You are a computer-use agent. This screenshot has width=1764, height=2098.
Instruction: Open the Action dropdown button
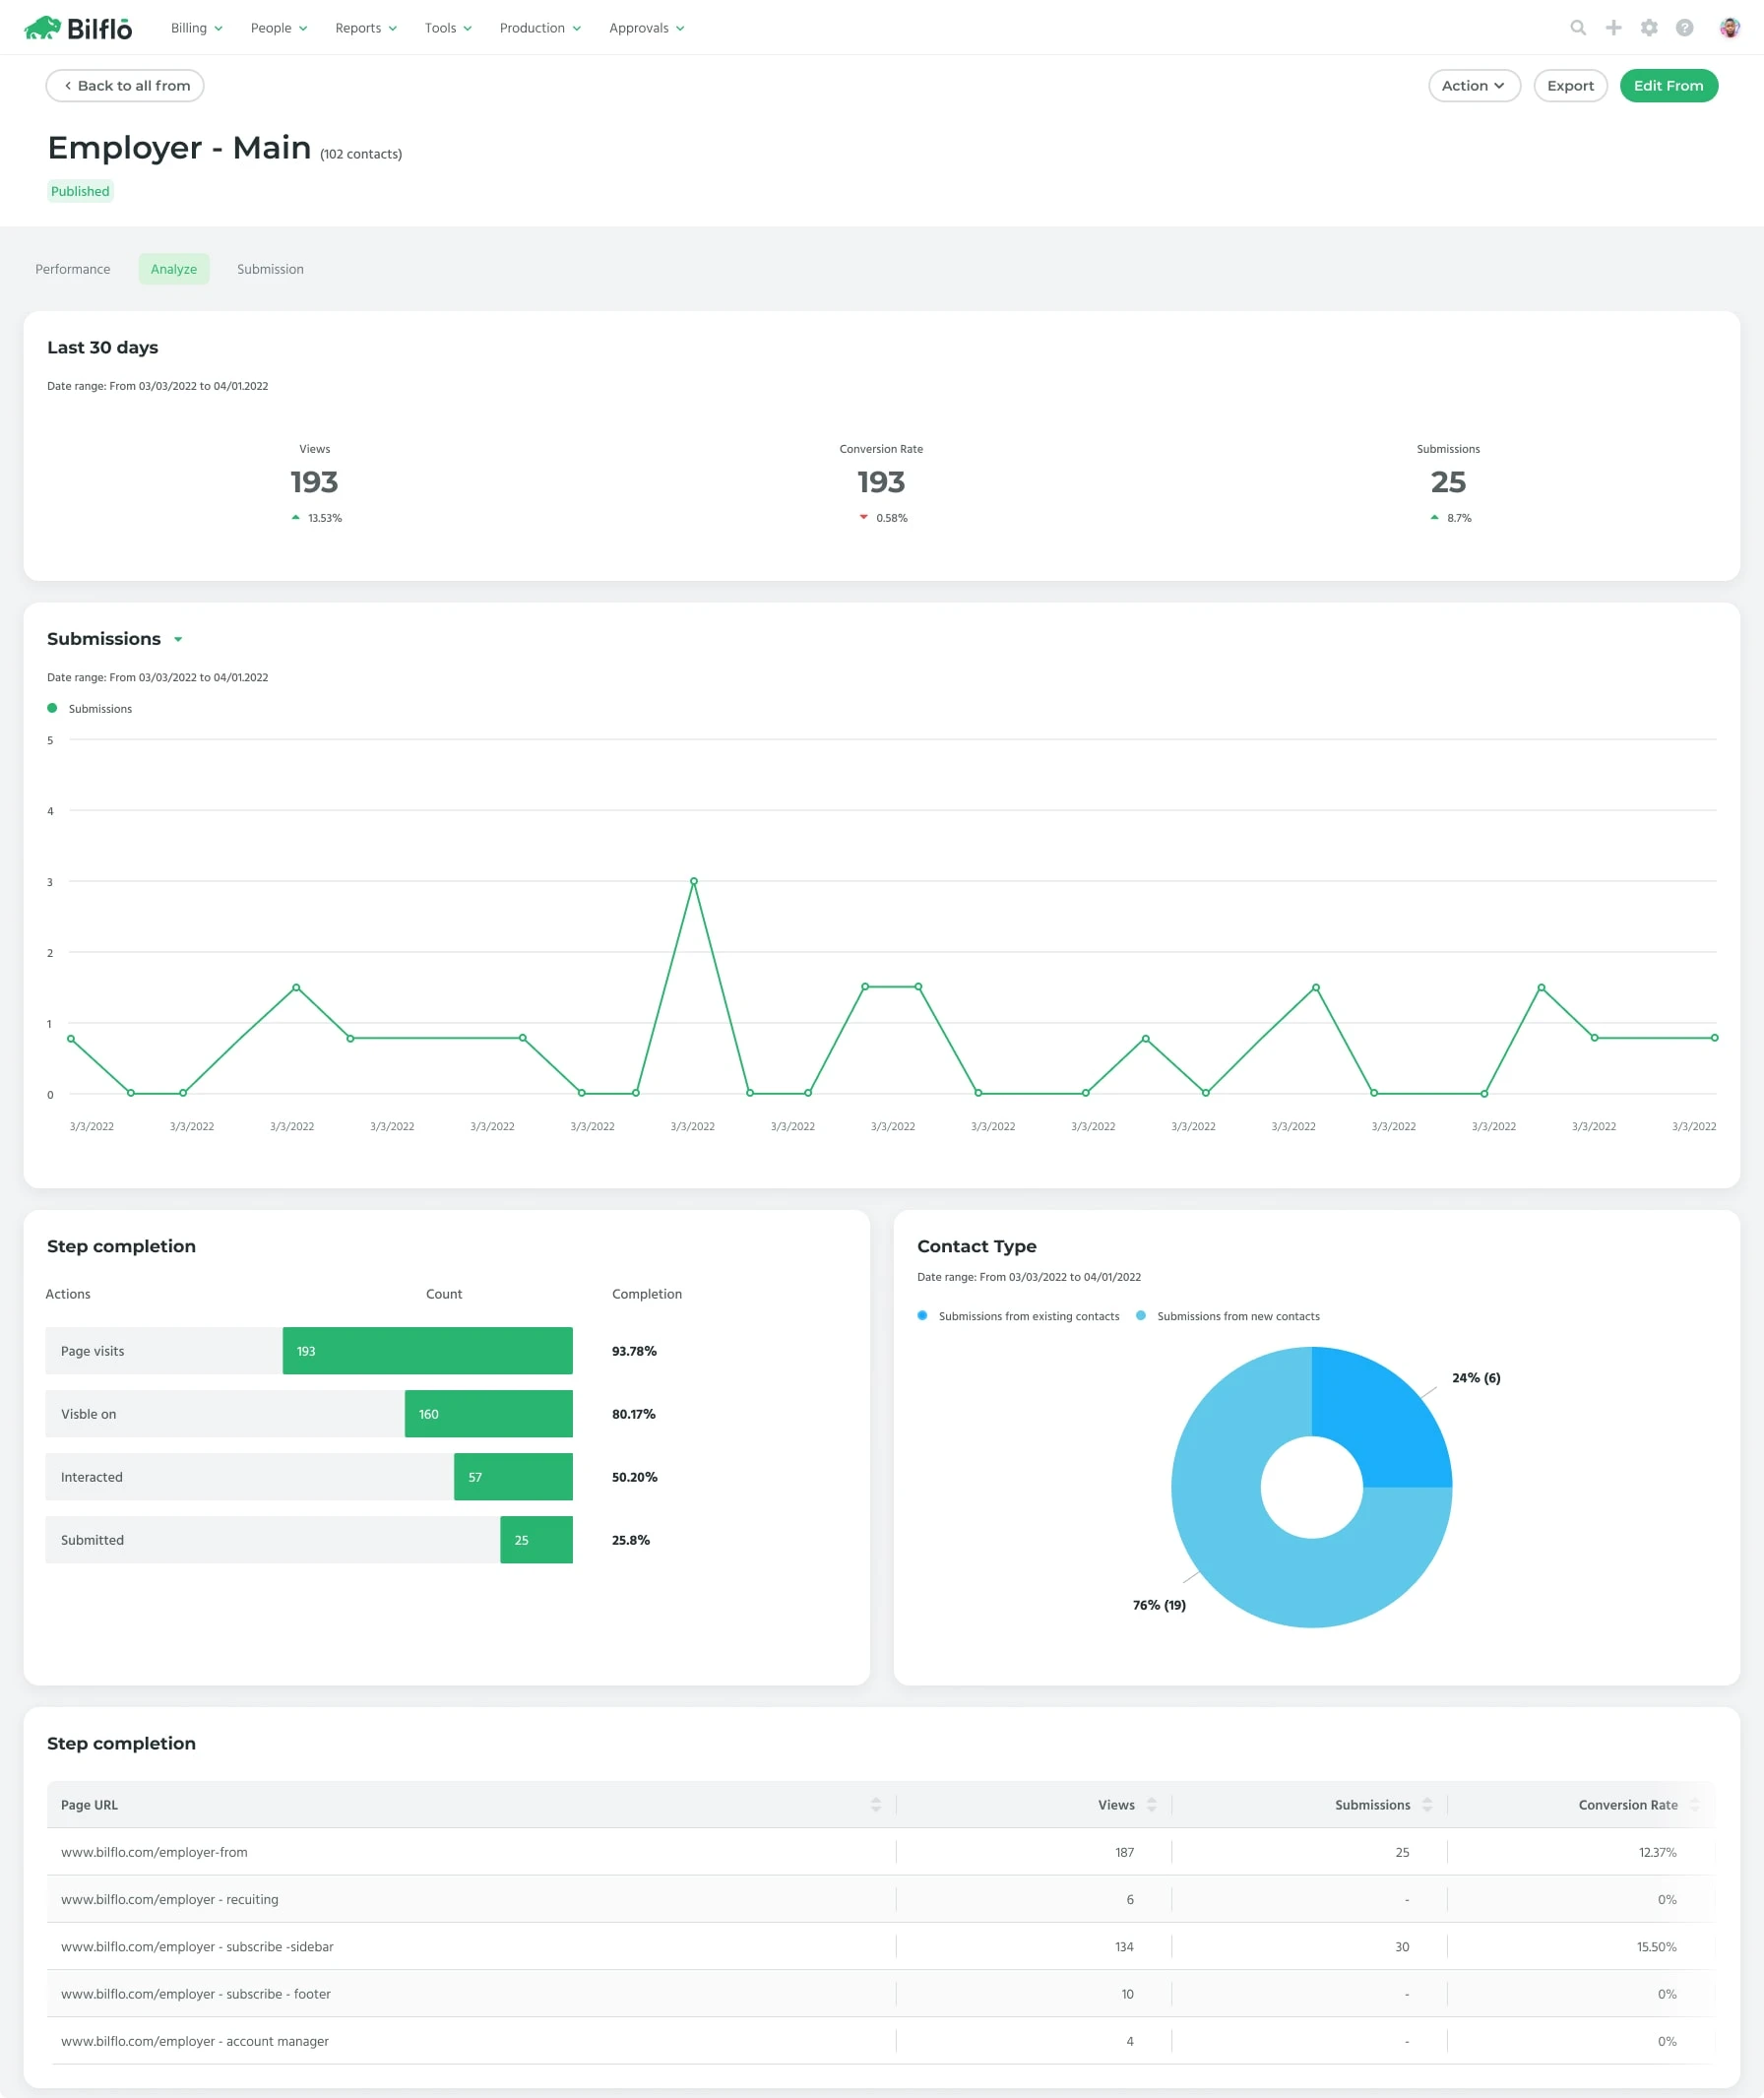[x=1474, y=86]
